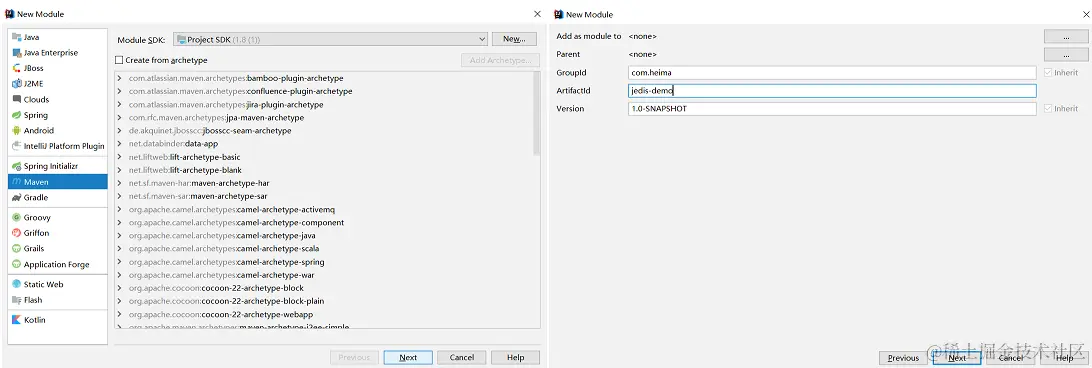Select cocoon-22-archetype-block row
Viewport: 1092px width, 368px height.
[323, 288]
